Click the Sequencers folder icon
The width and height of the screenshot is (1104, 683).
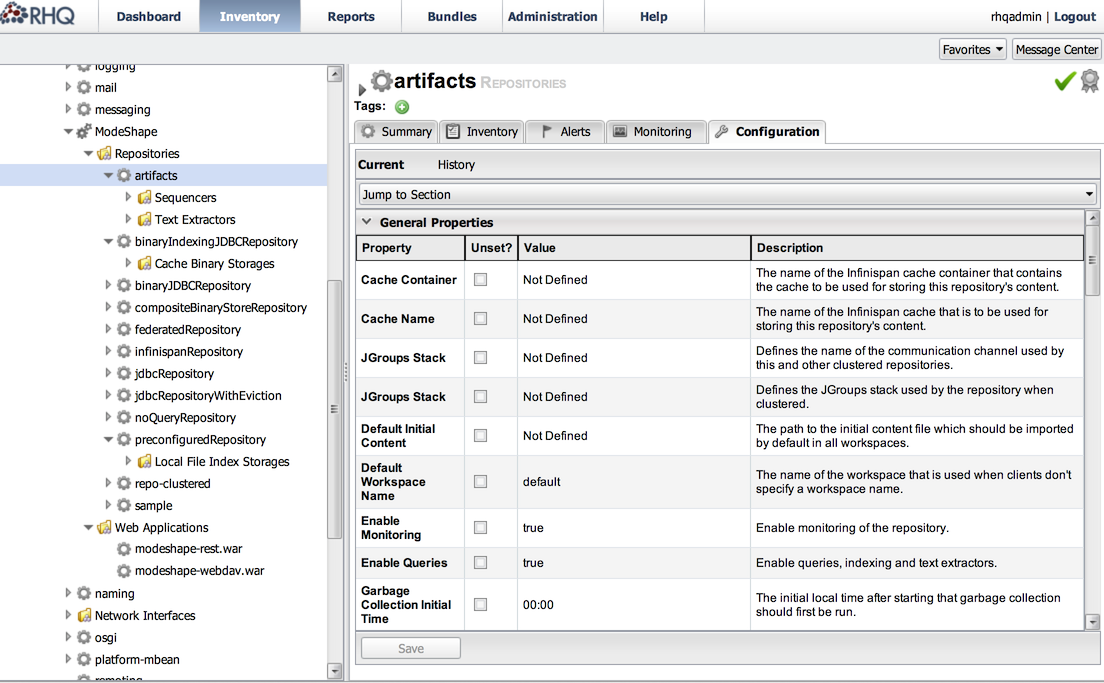[x=144, y=197]
